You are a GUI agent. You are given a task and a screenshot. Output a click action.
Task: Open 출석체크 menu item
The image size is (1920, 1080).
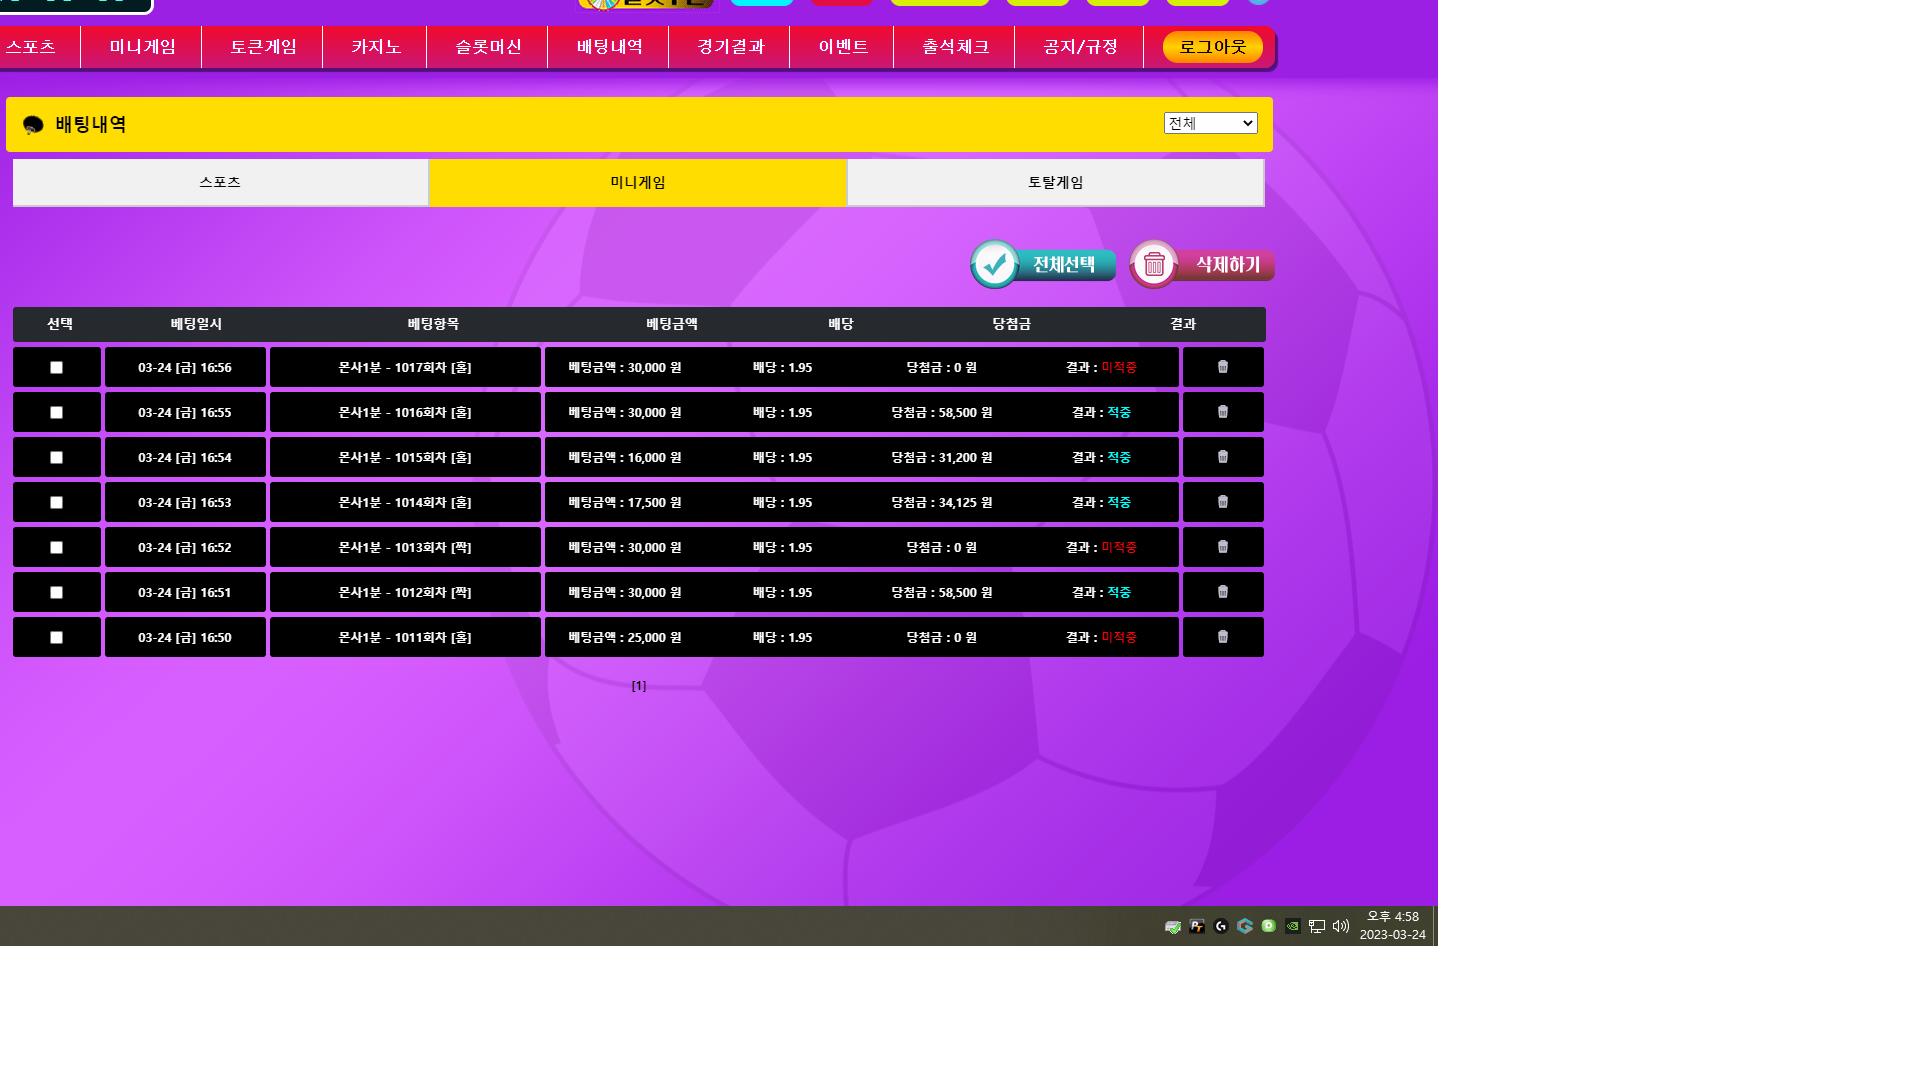955,47
